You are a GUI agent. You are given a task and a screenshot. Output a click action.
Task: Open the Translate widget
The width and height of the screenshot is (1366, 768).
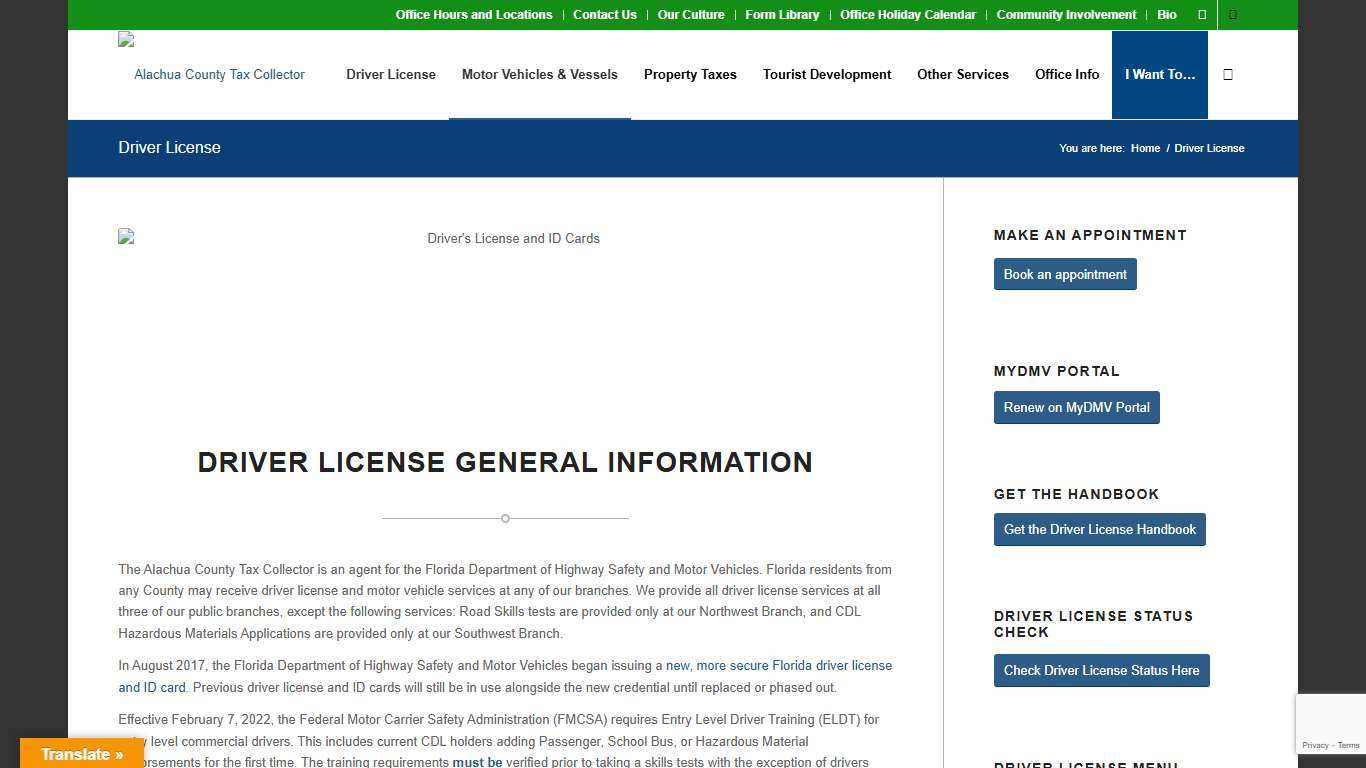81,754
